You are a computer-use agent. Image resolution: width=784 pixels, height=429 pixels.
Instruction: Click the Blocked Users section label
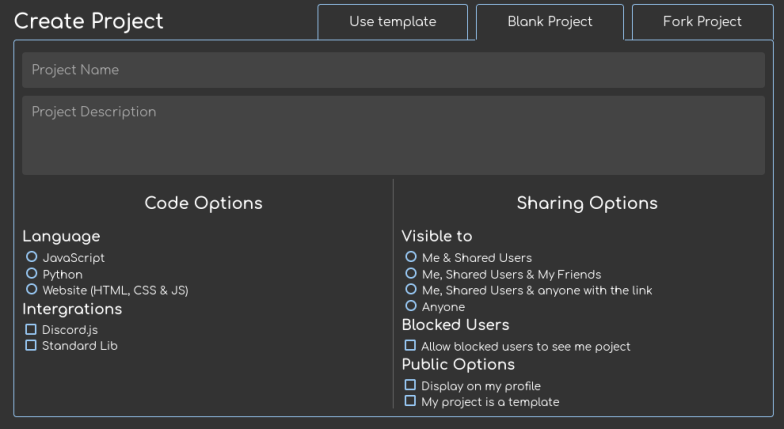coord(456,325)
